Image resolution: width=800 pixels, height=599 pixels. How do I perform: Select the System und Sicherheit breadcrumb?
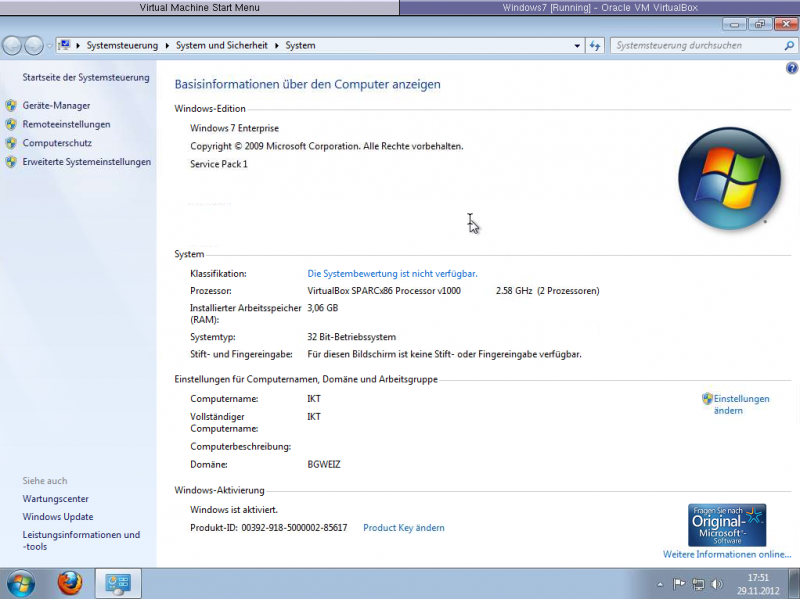222,45
